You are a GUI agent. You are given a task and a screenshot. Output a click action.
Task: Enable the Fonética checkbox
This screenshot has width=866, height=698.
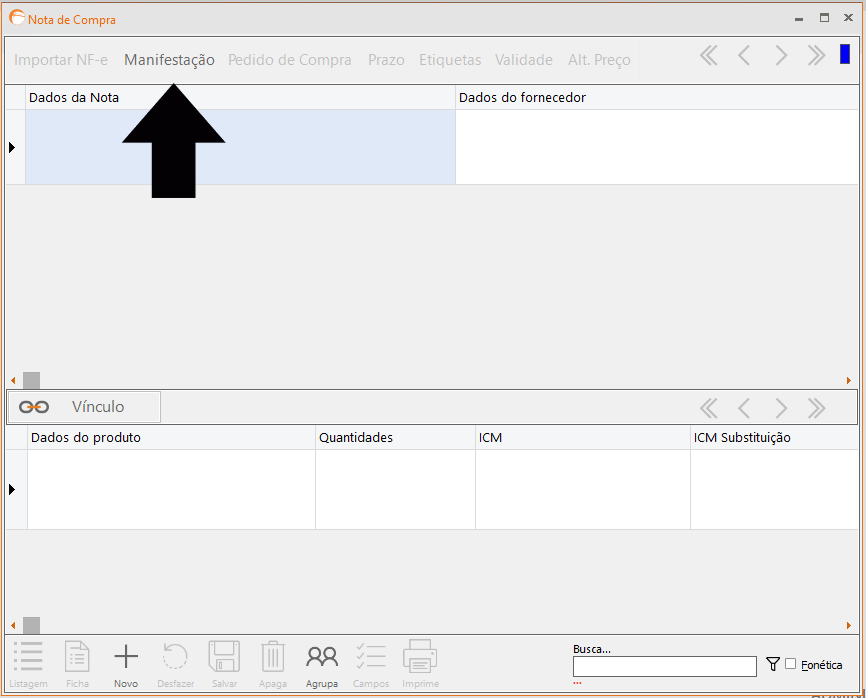(x=790, y=664)
